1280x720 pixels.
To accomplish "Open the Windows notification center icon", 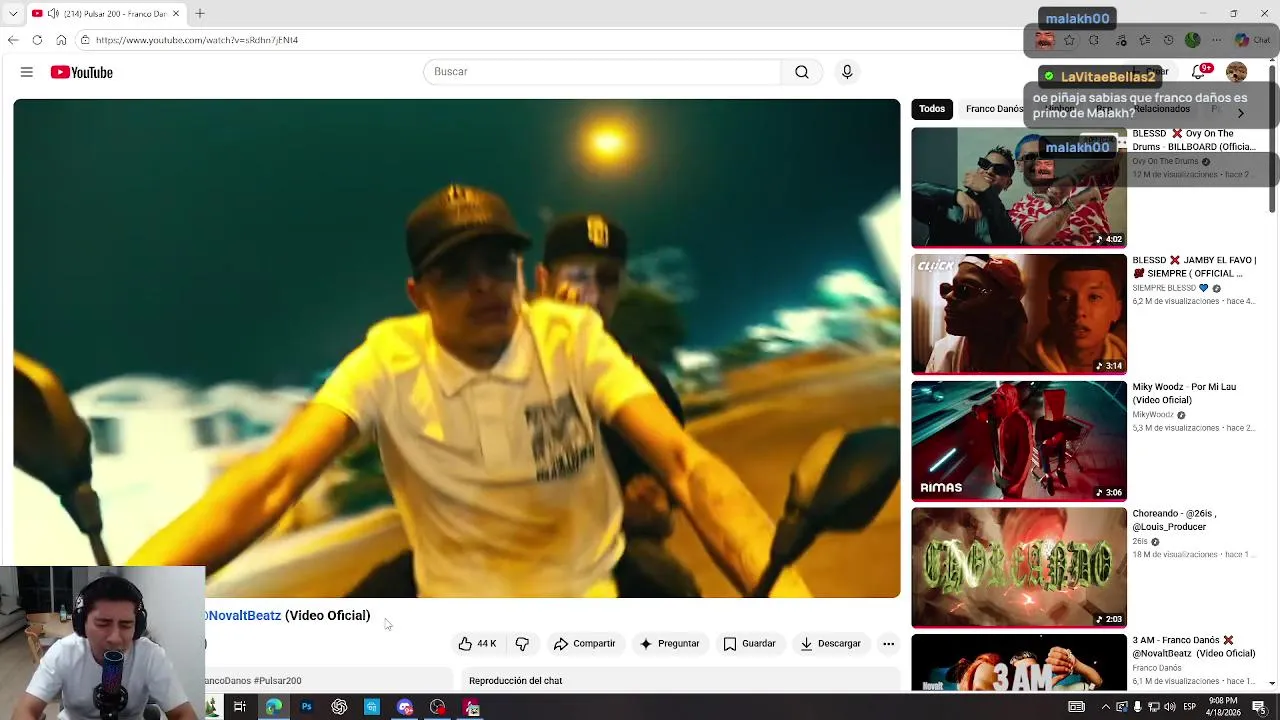I will tap(1259, 707).
